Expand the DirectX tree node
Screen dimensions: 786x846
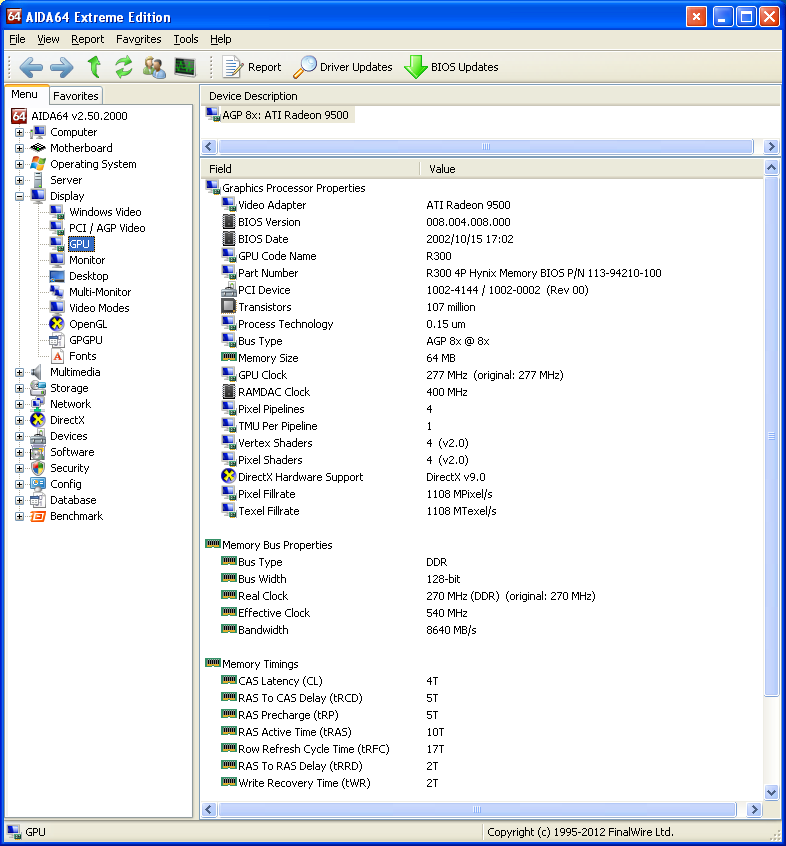click(19, 420)
